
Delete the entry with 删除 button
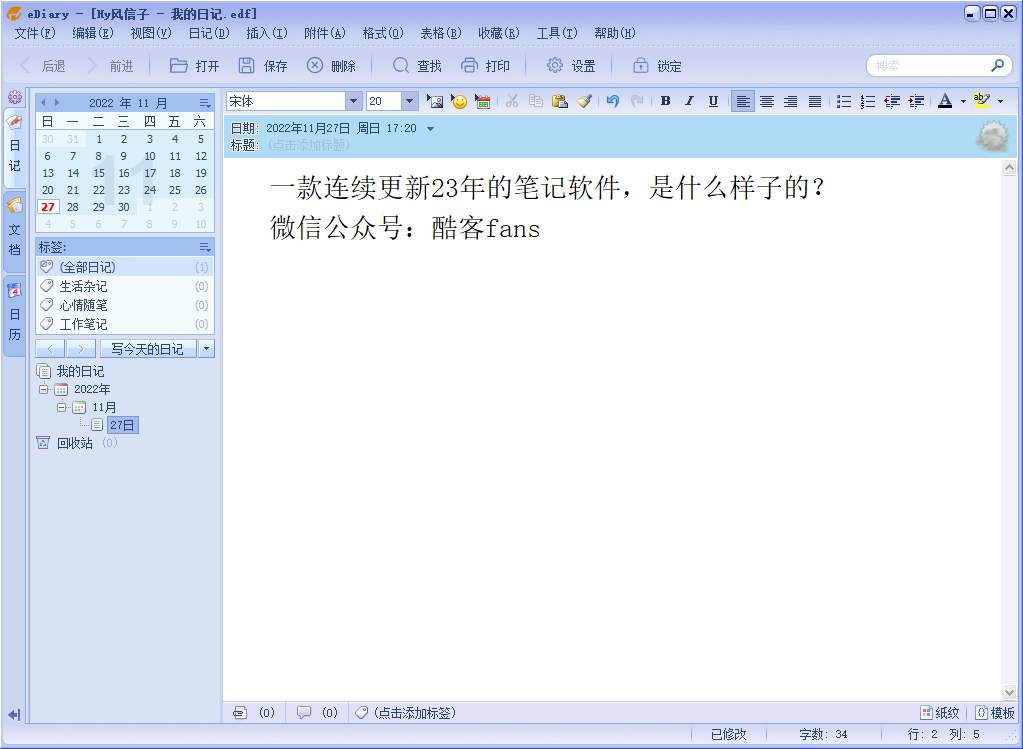click(x=331, y=66)
